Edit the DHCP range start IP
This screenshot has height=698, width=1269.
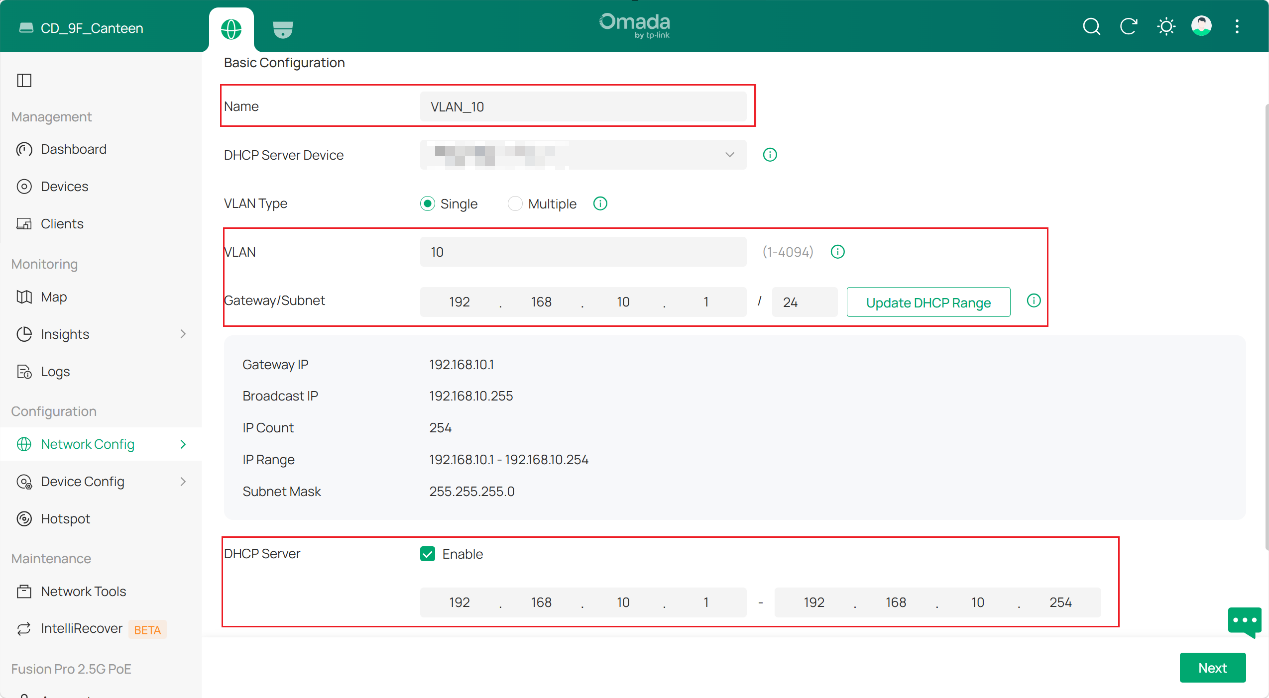pos(583,602)
